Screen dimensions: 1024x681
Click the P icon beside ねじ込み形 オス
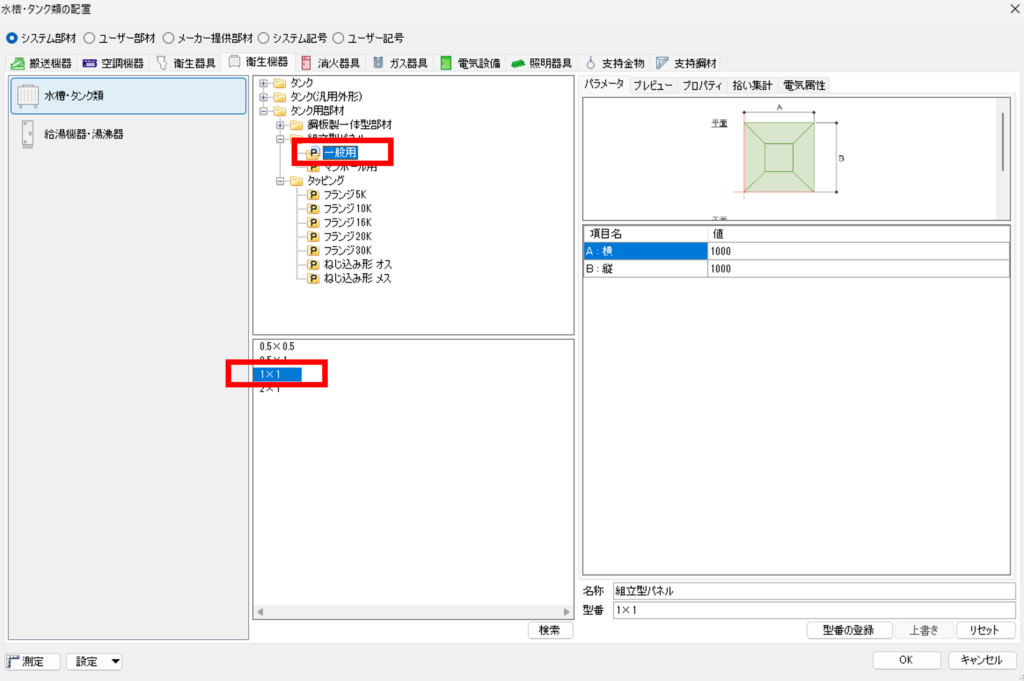[x=314, y=264]
